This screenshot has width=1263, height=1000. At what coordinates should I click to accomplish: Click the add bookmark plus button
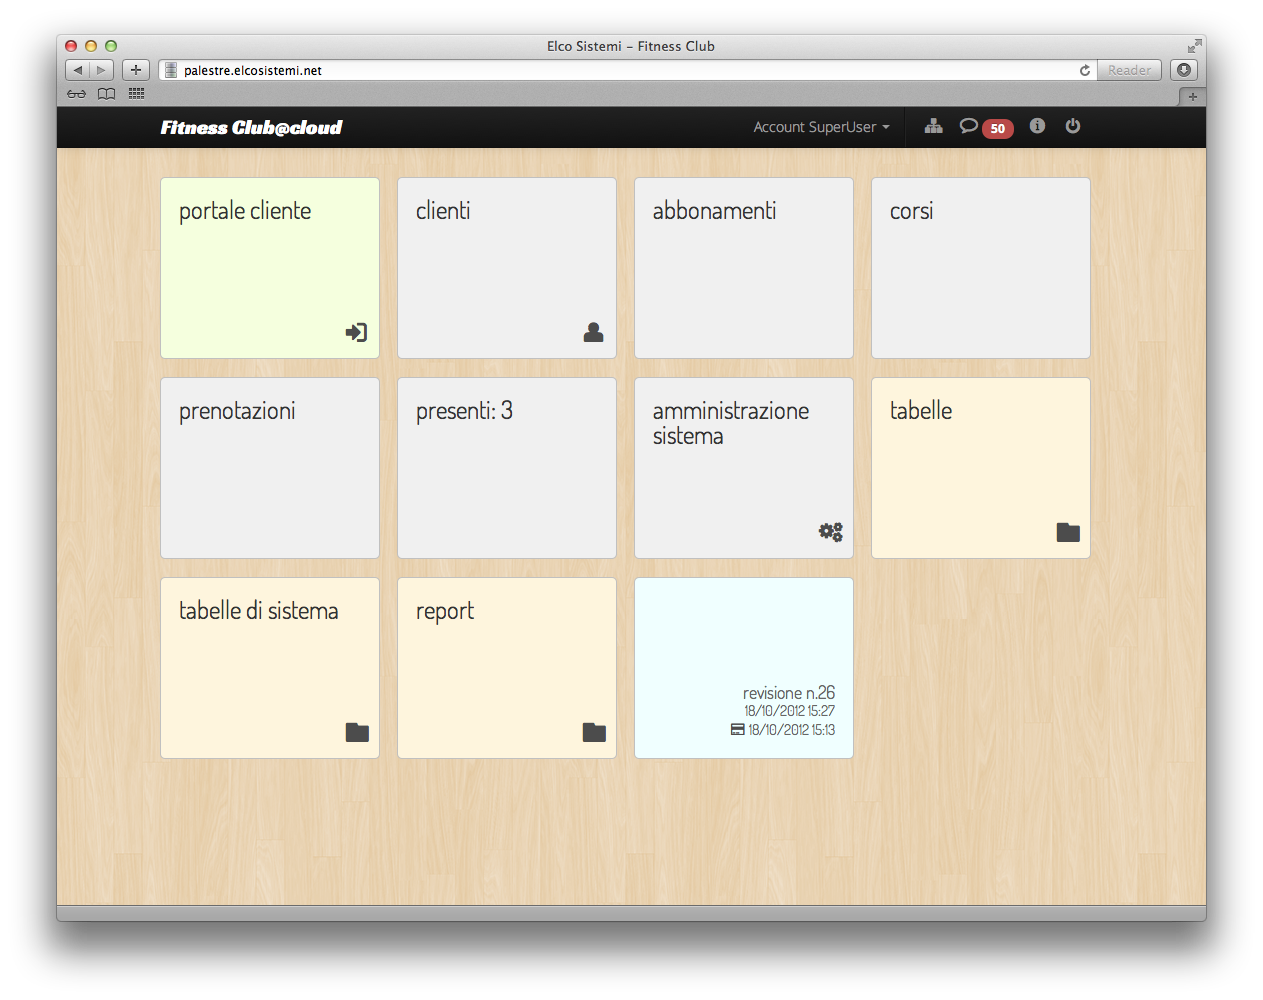[136, 70]
